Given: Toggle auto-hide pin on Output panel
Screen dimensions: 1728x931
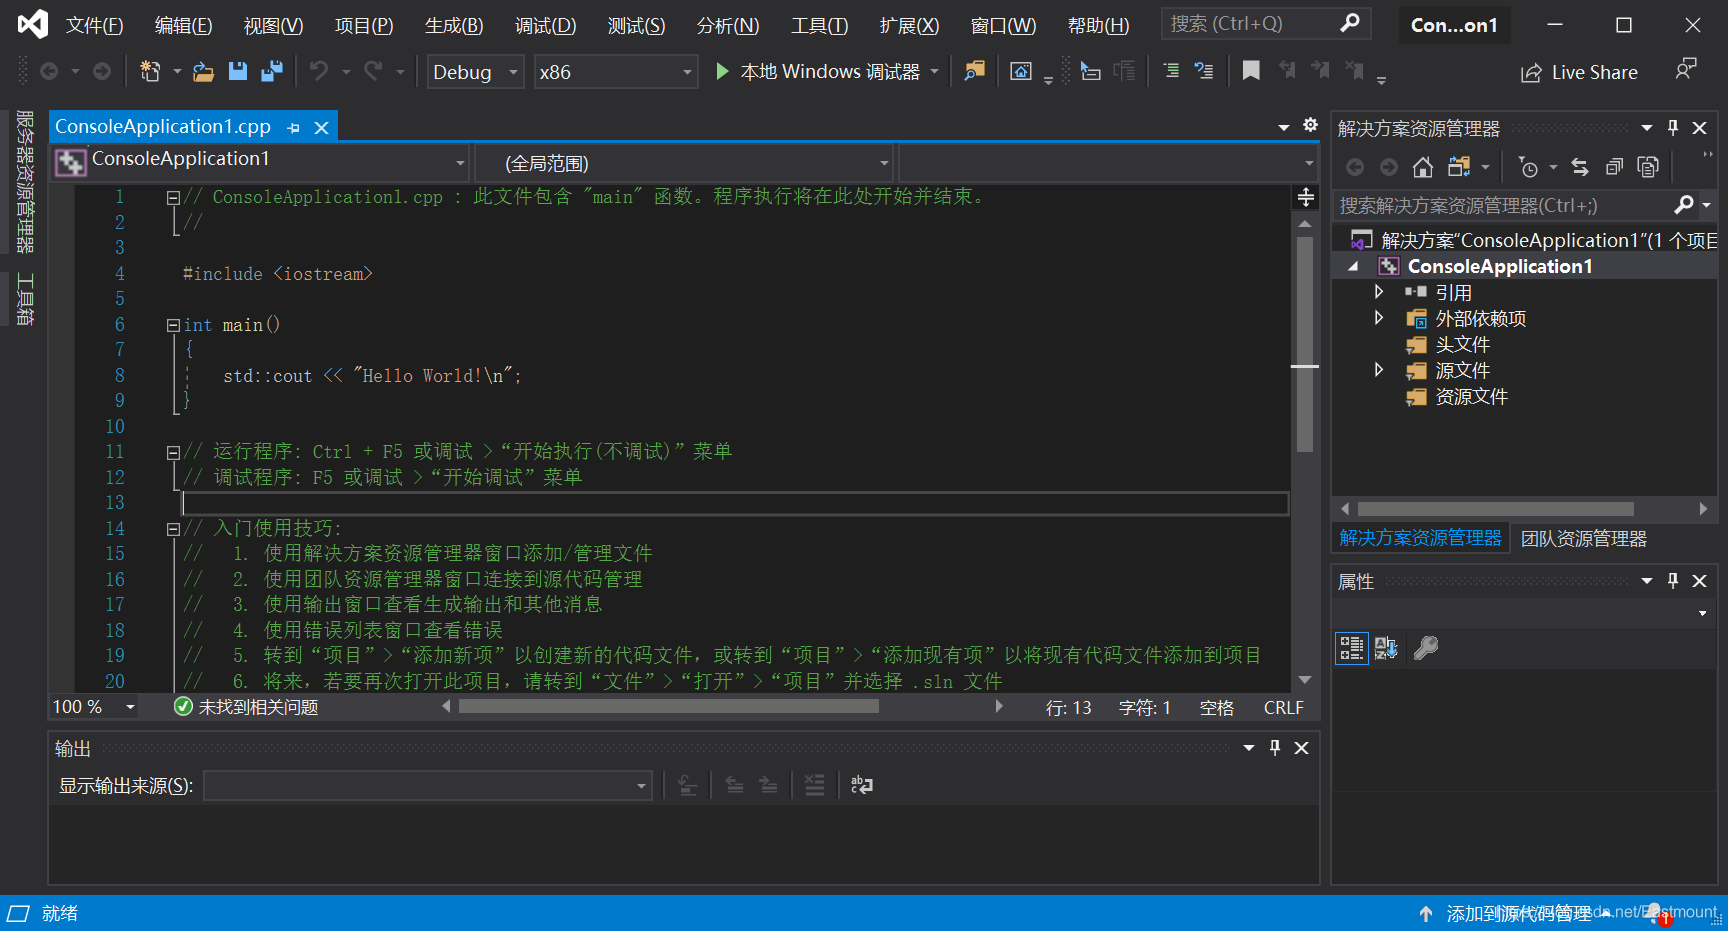Looking at the screenshot, I should coord(1275,748).
